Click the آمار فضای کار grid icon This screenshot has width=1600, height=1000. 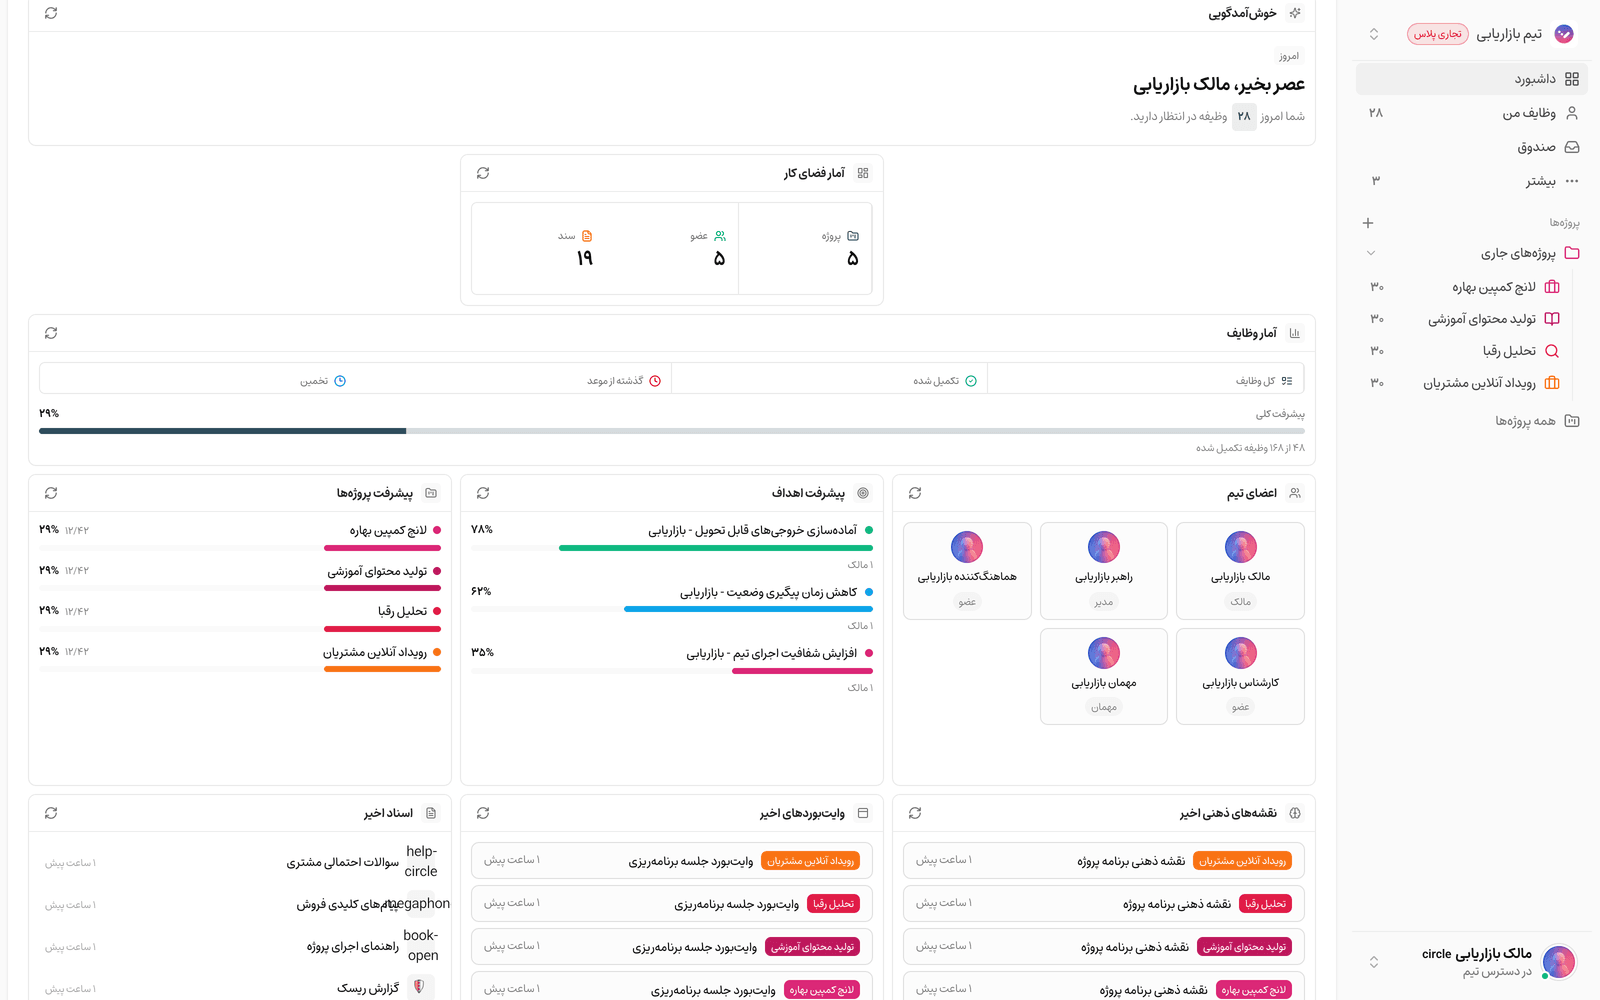coord(863,173)
